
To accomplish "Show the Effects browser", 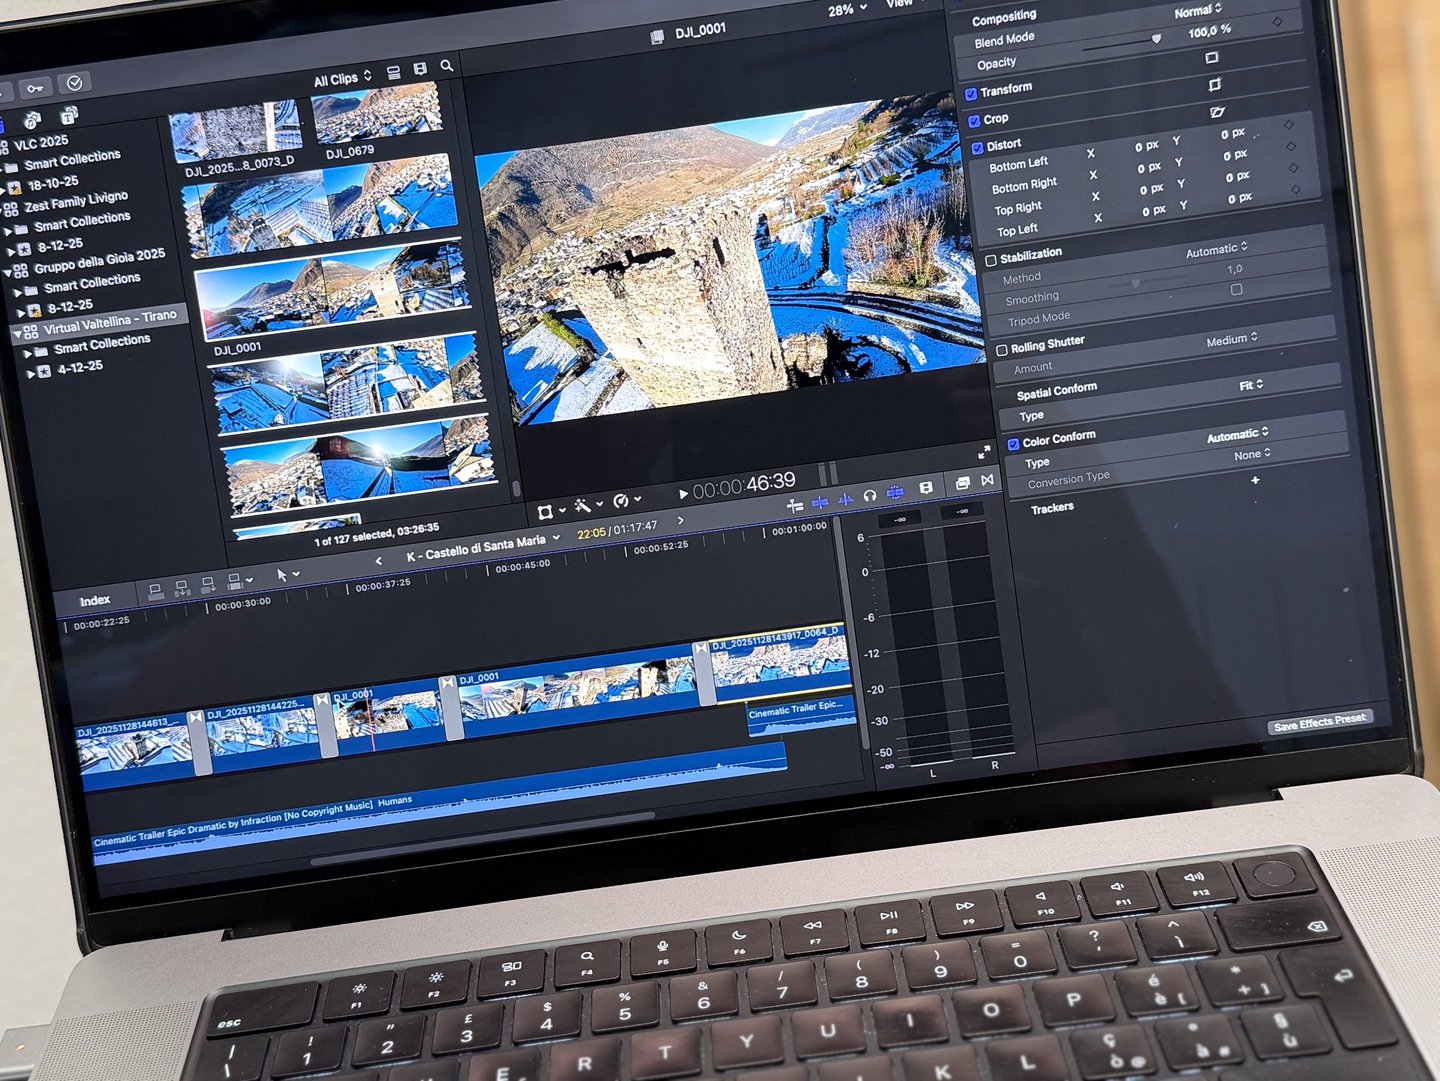I will (962, 484).
